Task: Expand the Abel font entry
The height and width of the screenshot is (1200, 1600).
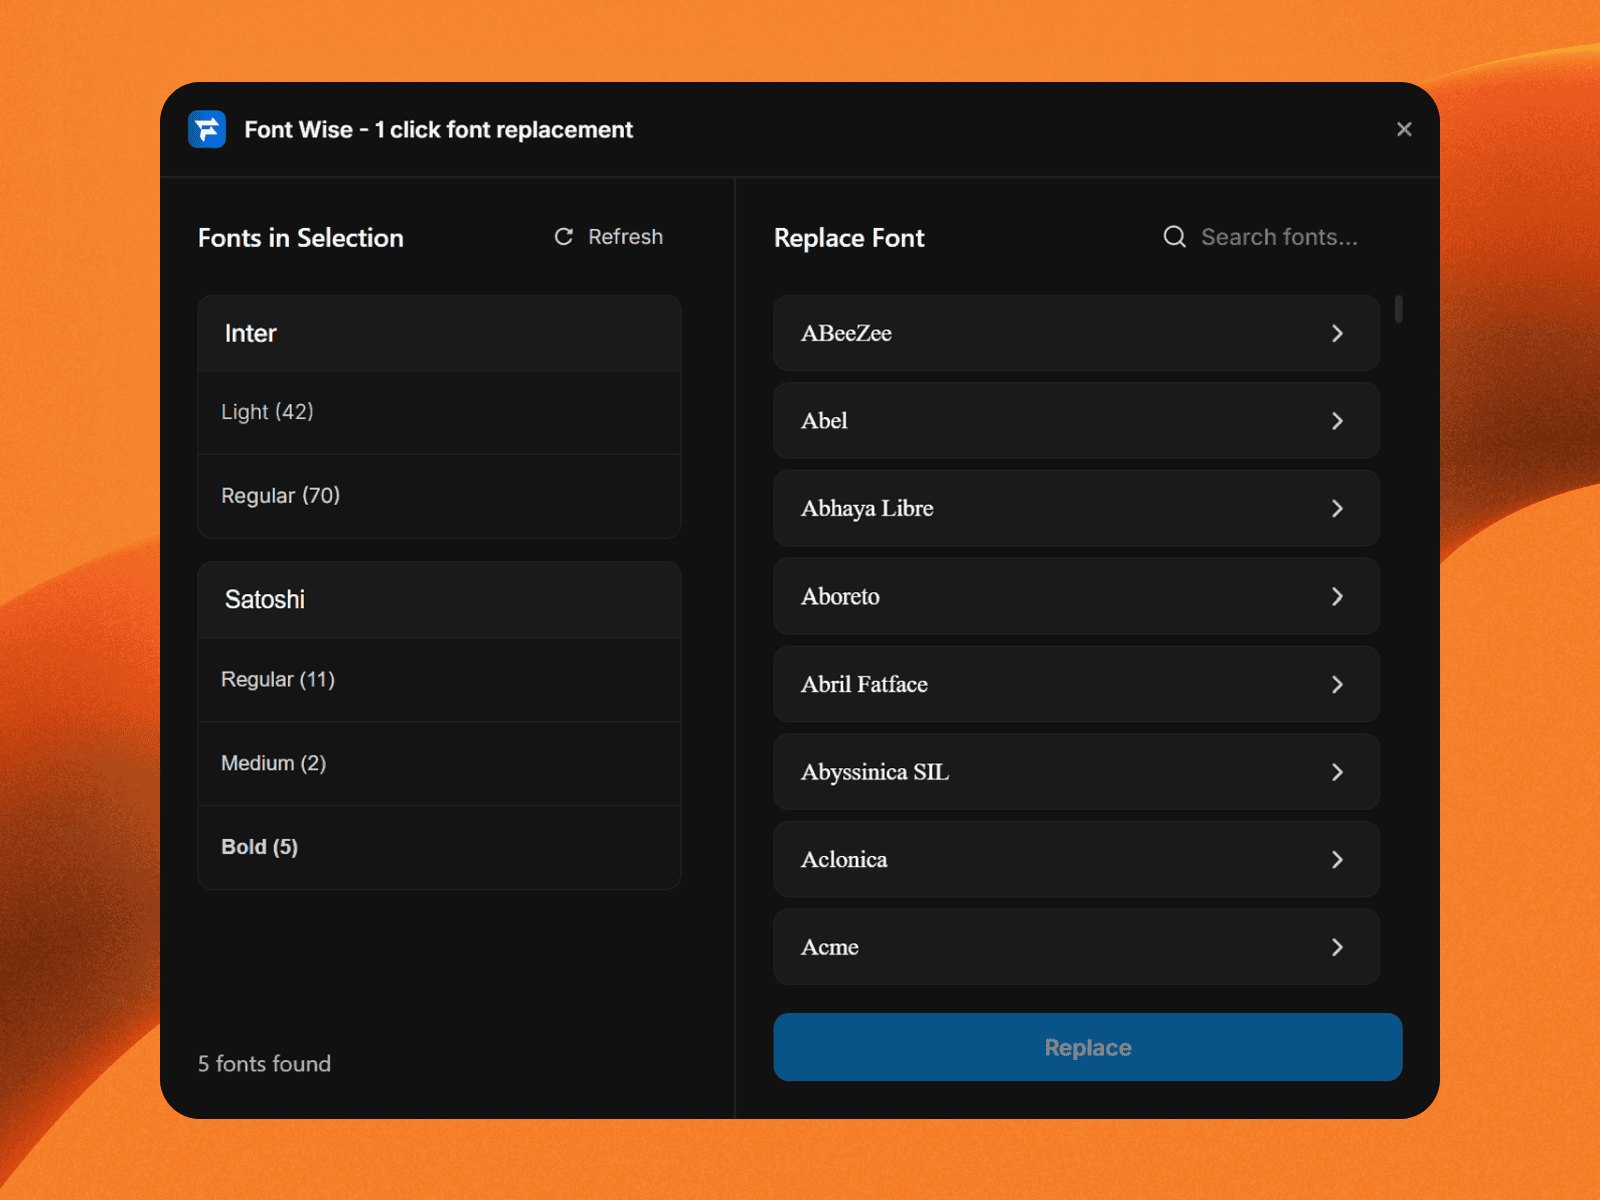Action: coord(1338,421)
